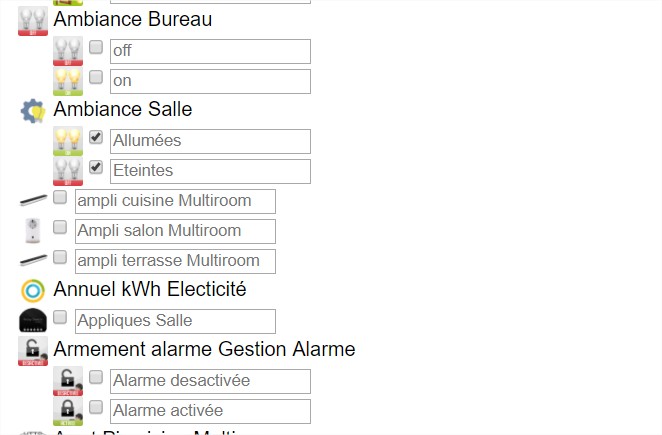
Task: Enable the Ambiance Bureau off checkbox
Action: (96, 47)
